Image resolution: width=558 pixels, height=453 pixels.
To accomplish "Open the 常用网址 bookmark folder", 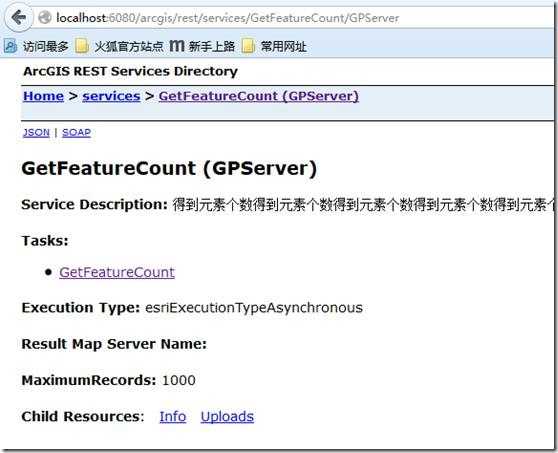I will (274, 46).
